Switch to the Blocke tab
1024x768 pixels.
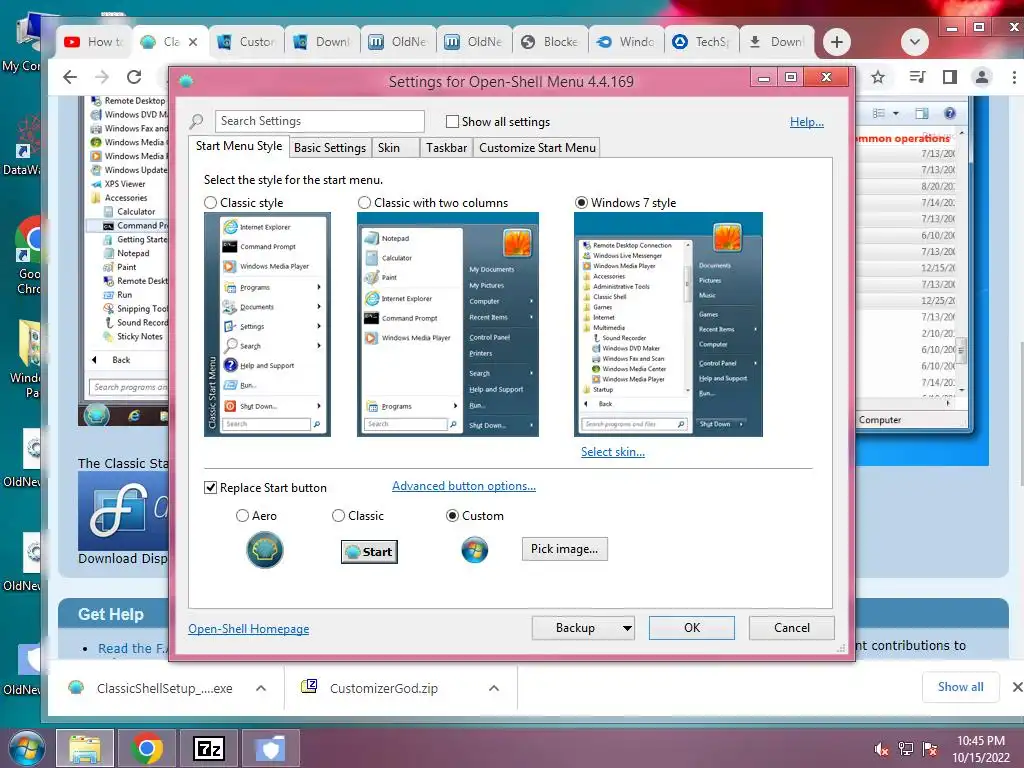tap(551, 42)
